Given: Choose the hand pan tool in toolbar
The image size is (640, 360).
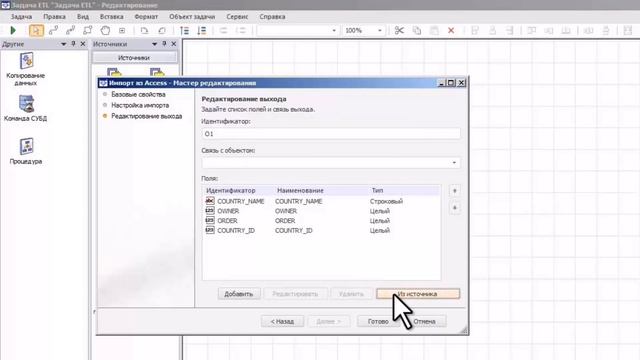Looking at the screenshot, I should (105, 31).
